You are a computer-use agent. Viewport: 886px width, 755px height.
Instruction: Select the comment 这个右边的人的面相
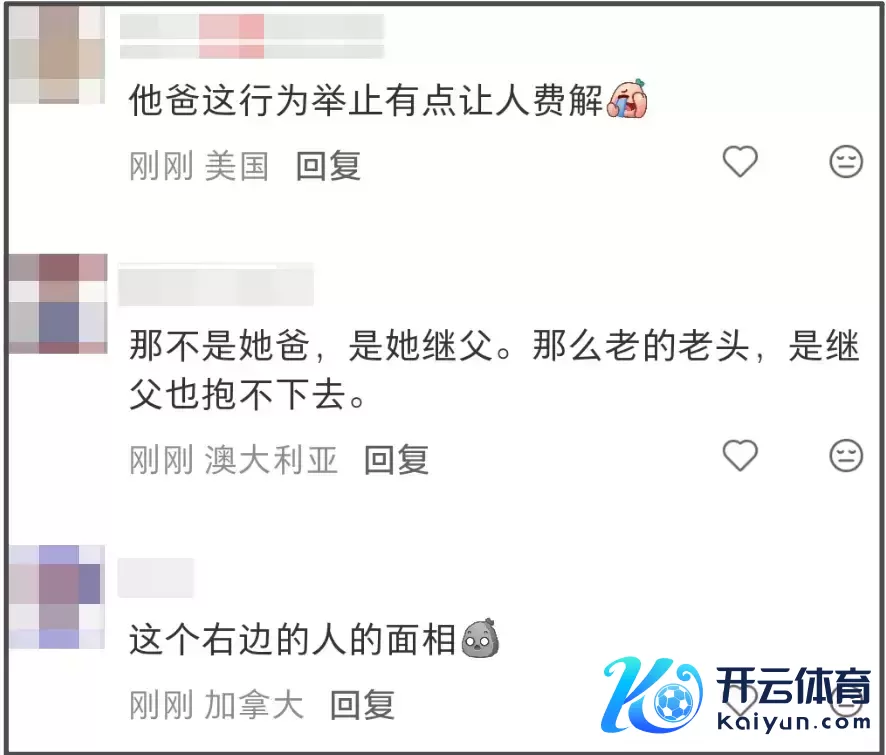pyautogui.click(x=292, y=640)
